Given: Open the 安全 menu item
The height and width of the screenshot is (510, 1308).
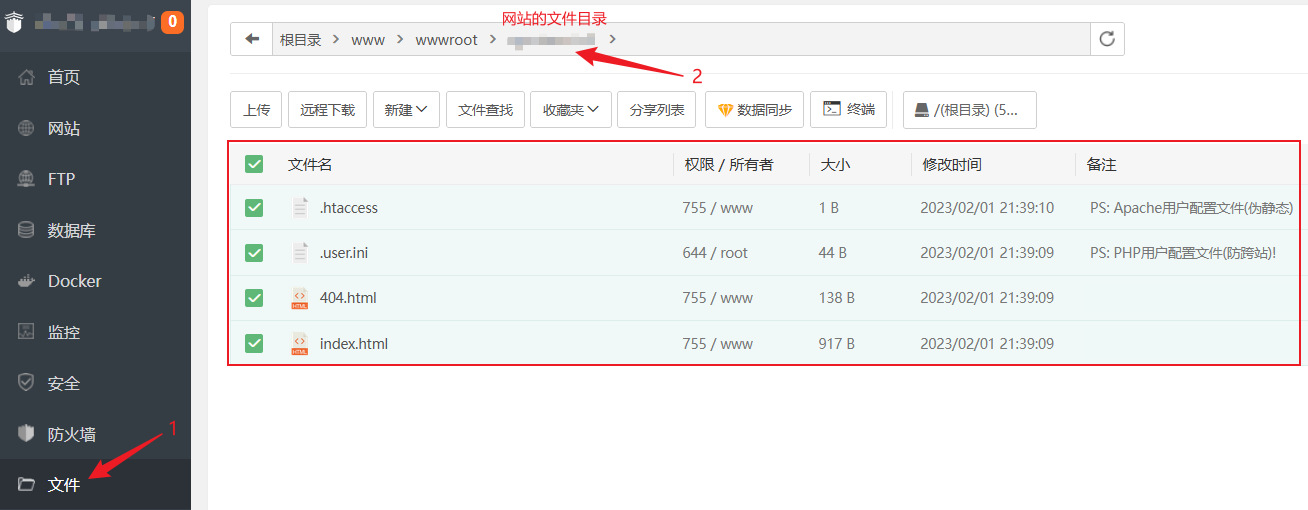Looking at the screenshot, I should [x=95, y=383].
